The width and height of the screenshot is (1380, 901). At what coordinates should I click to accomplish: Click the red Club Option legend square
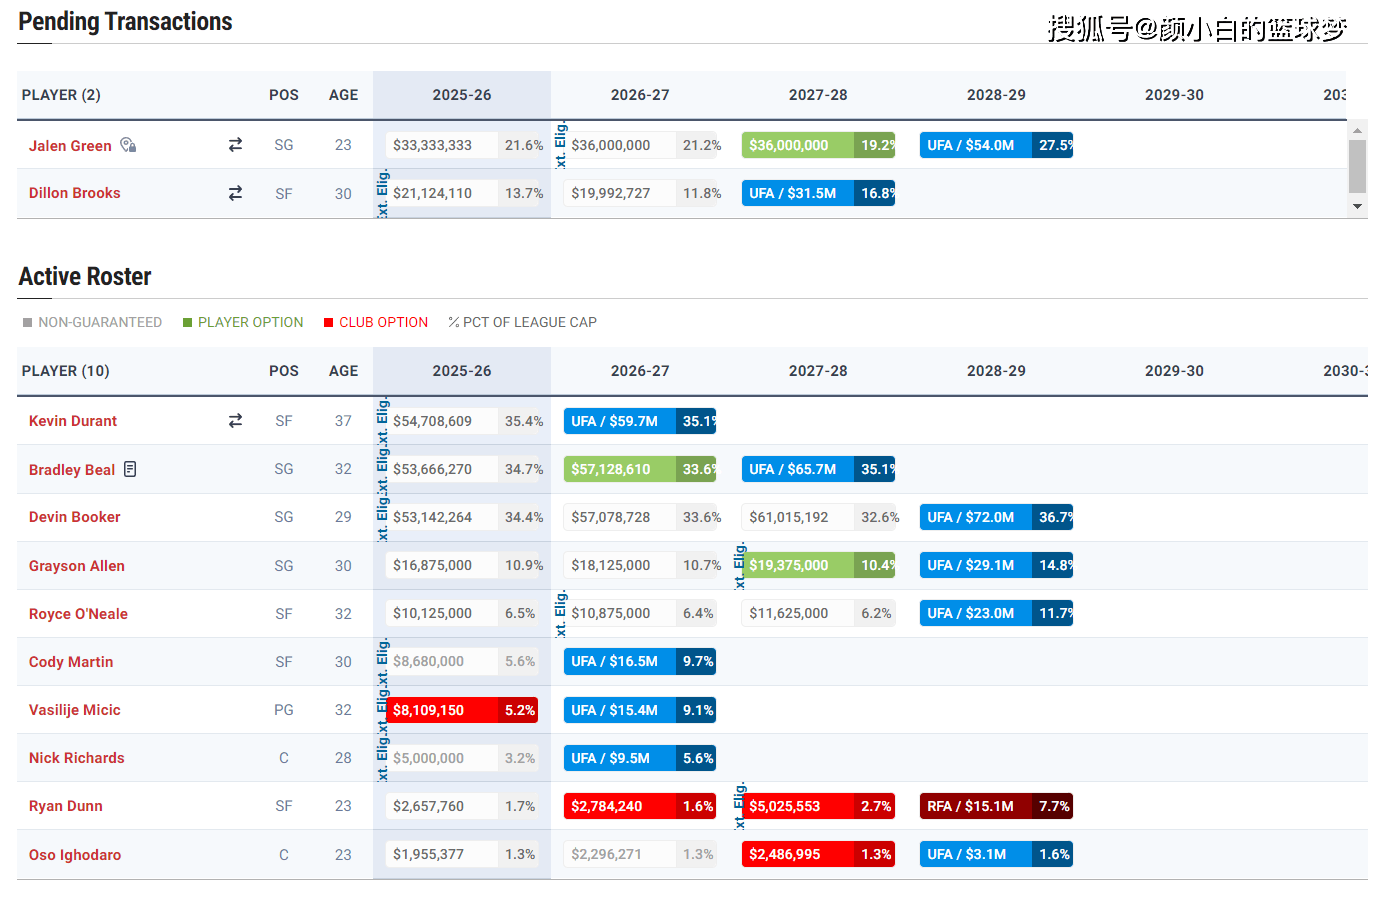tap(328, 322)
